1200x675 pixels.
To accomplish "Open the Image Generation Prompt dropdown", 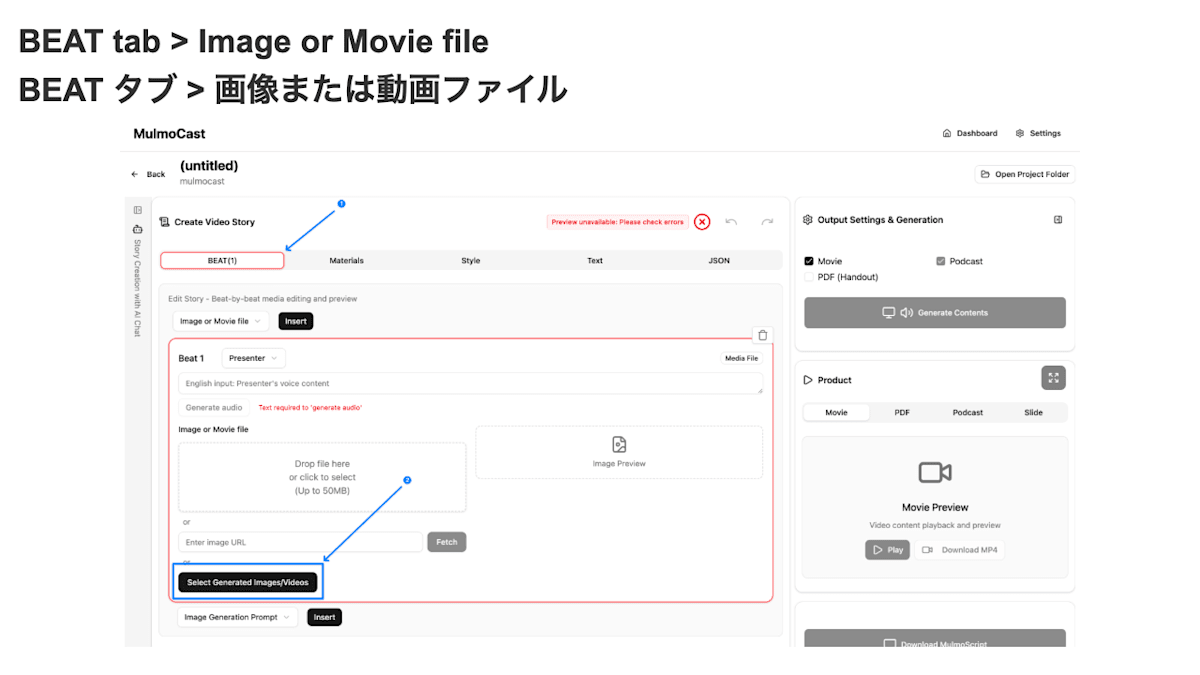I will pos(237,617).
